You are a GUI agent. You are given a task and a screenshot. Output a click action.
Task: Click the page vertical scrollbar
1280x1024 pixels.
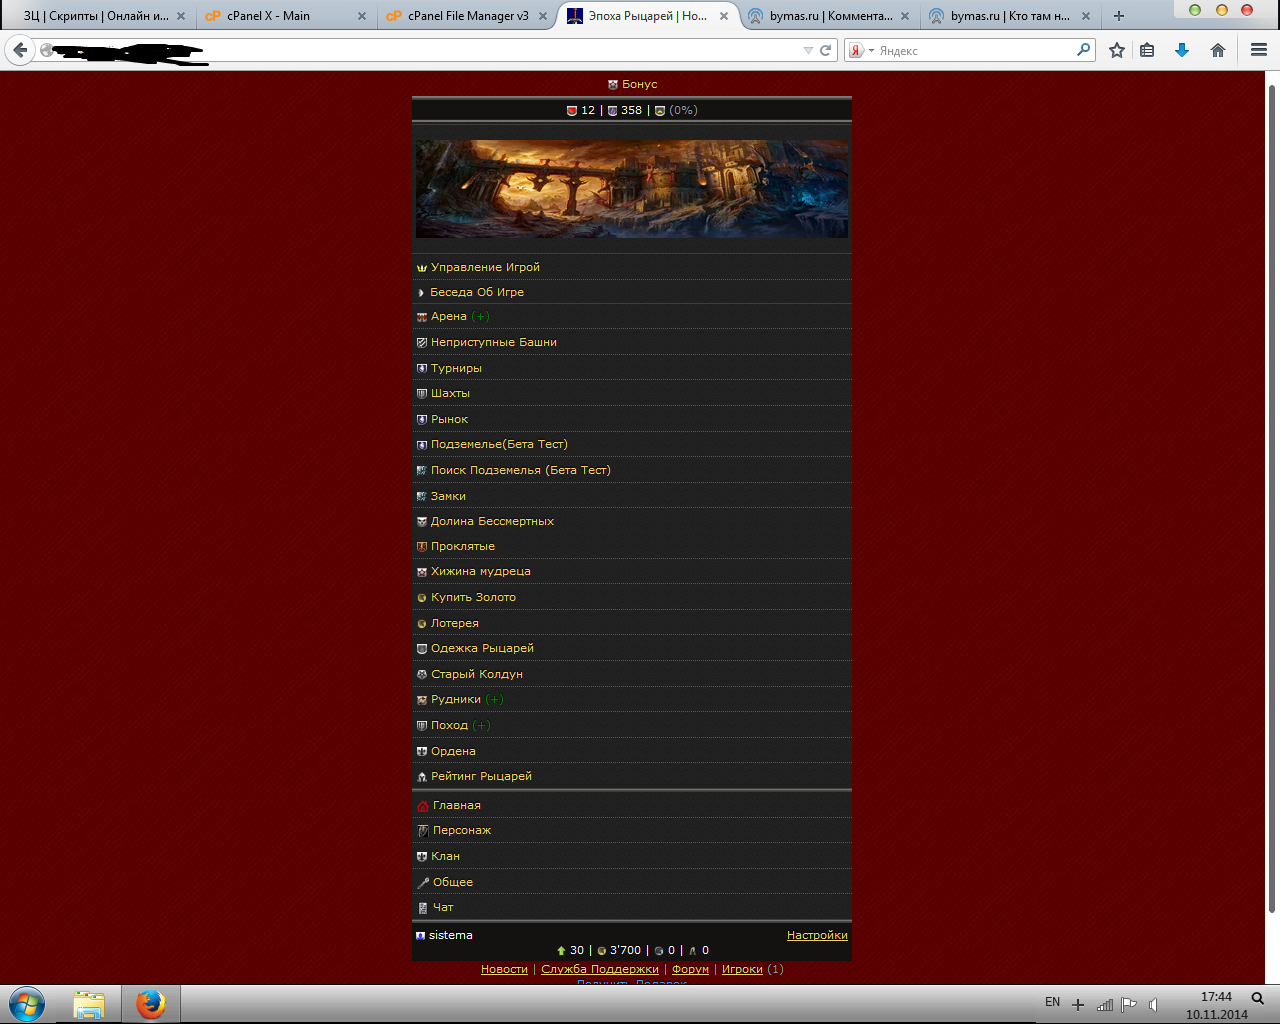(x=1272, y=500)
